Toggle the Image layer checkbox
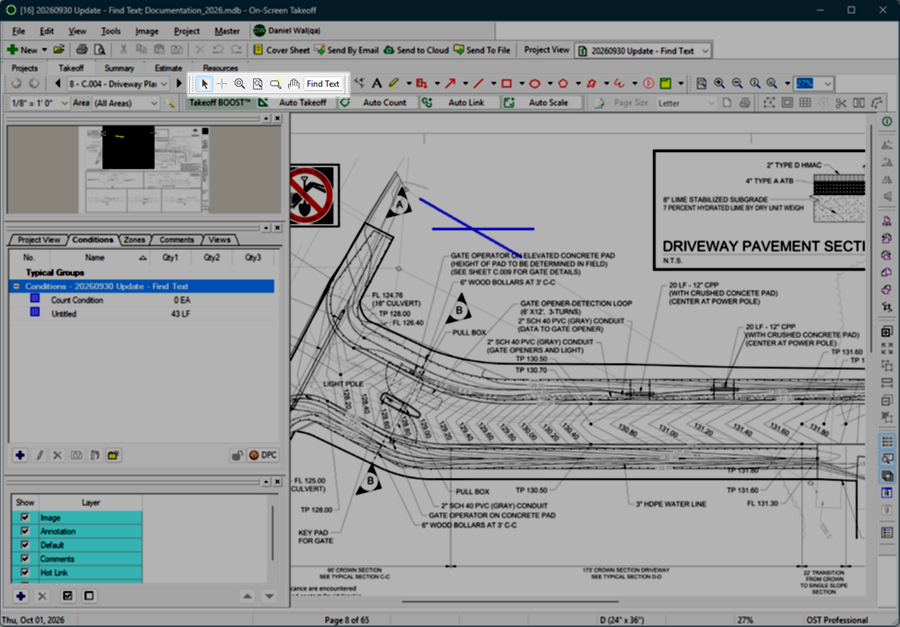 pos(25,517)
